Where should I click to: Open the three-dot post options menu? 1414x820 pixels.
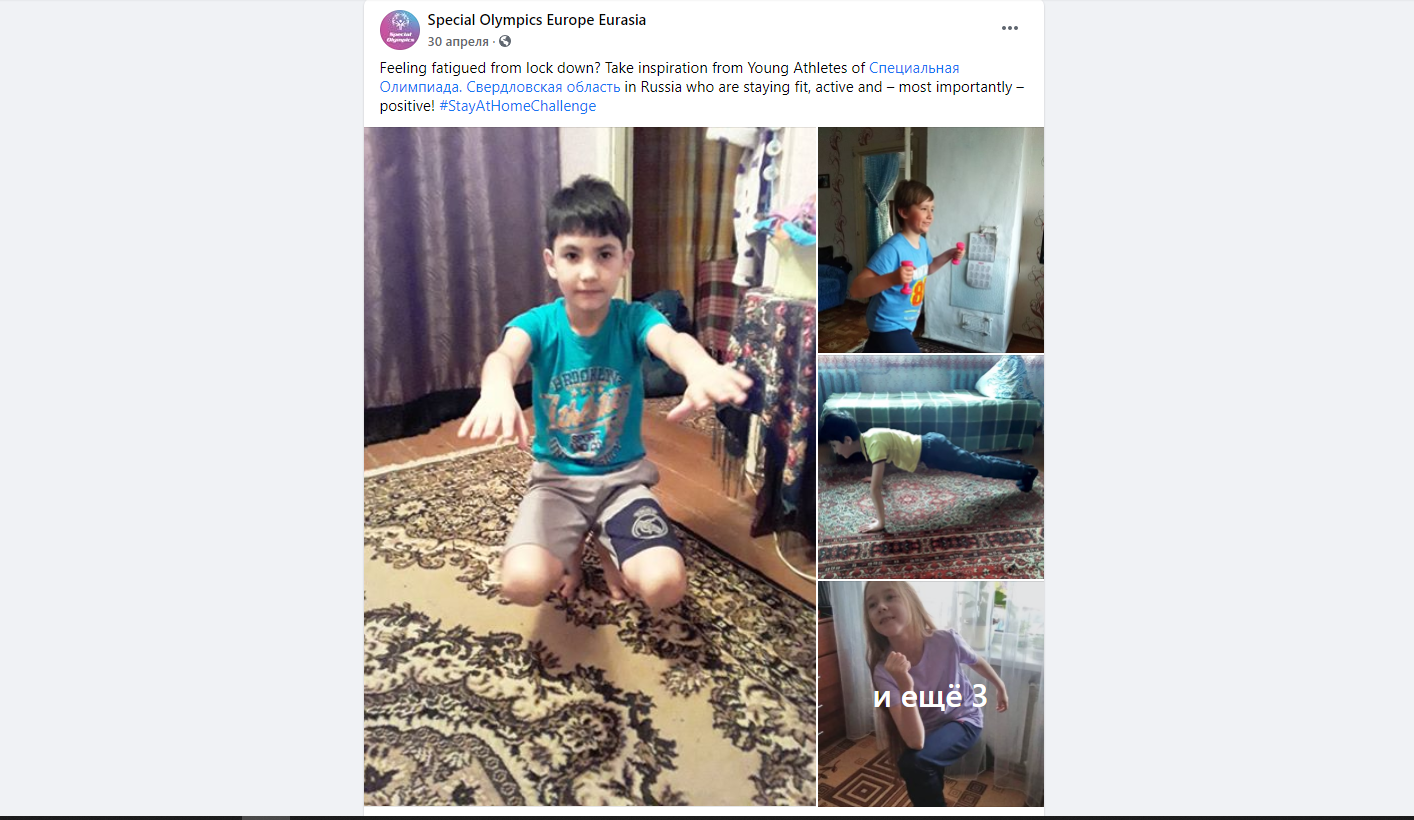(1010, 28)
